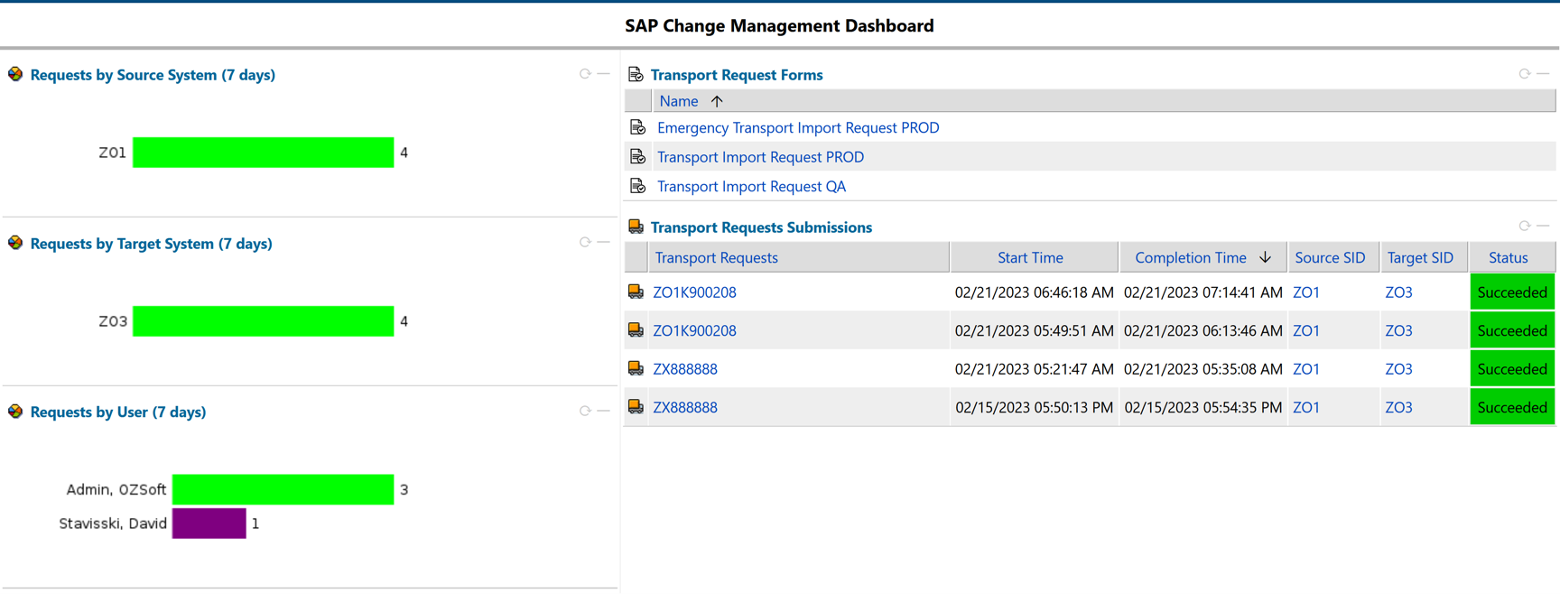Image resolution: width=1560 pixels, height=596 pixels.
Task: Click the Succeeded status in the 05:49:51 AM row
Action: pos(1512,331)
